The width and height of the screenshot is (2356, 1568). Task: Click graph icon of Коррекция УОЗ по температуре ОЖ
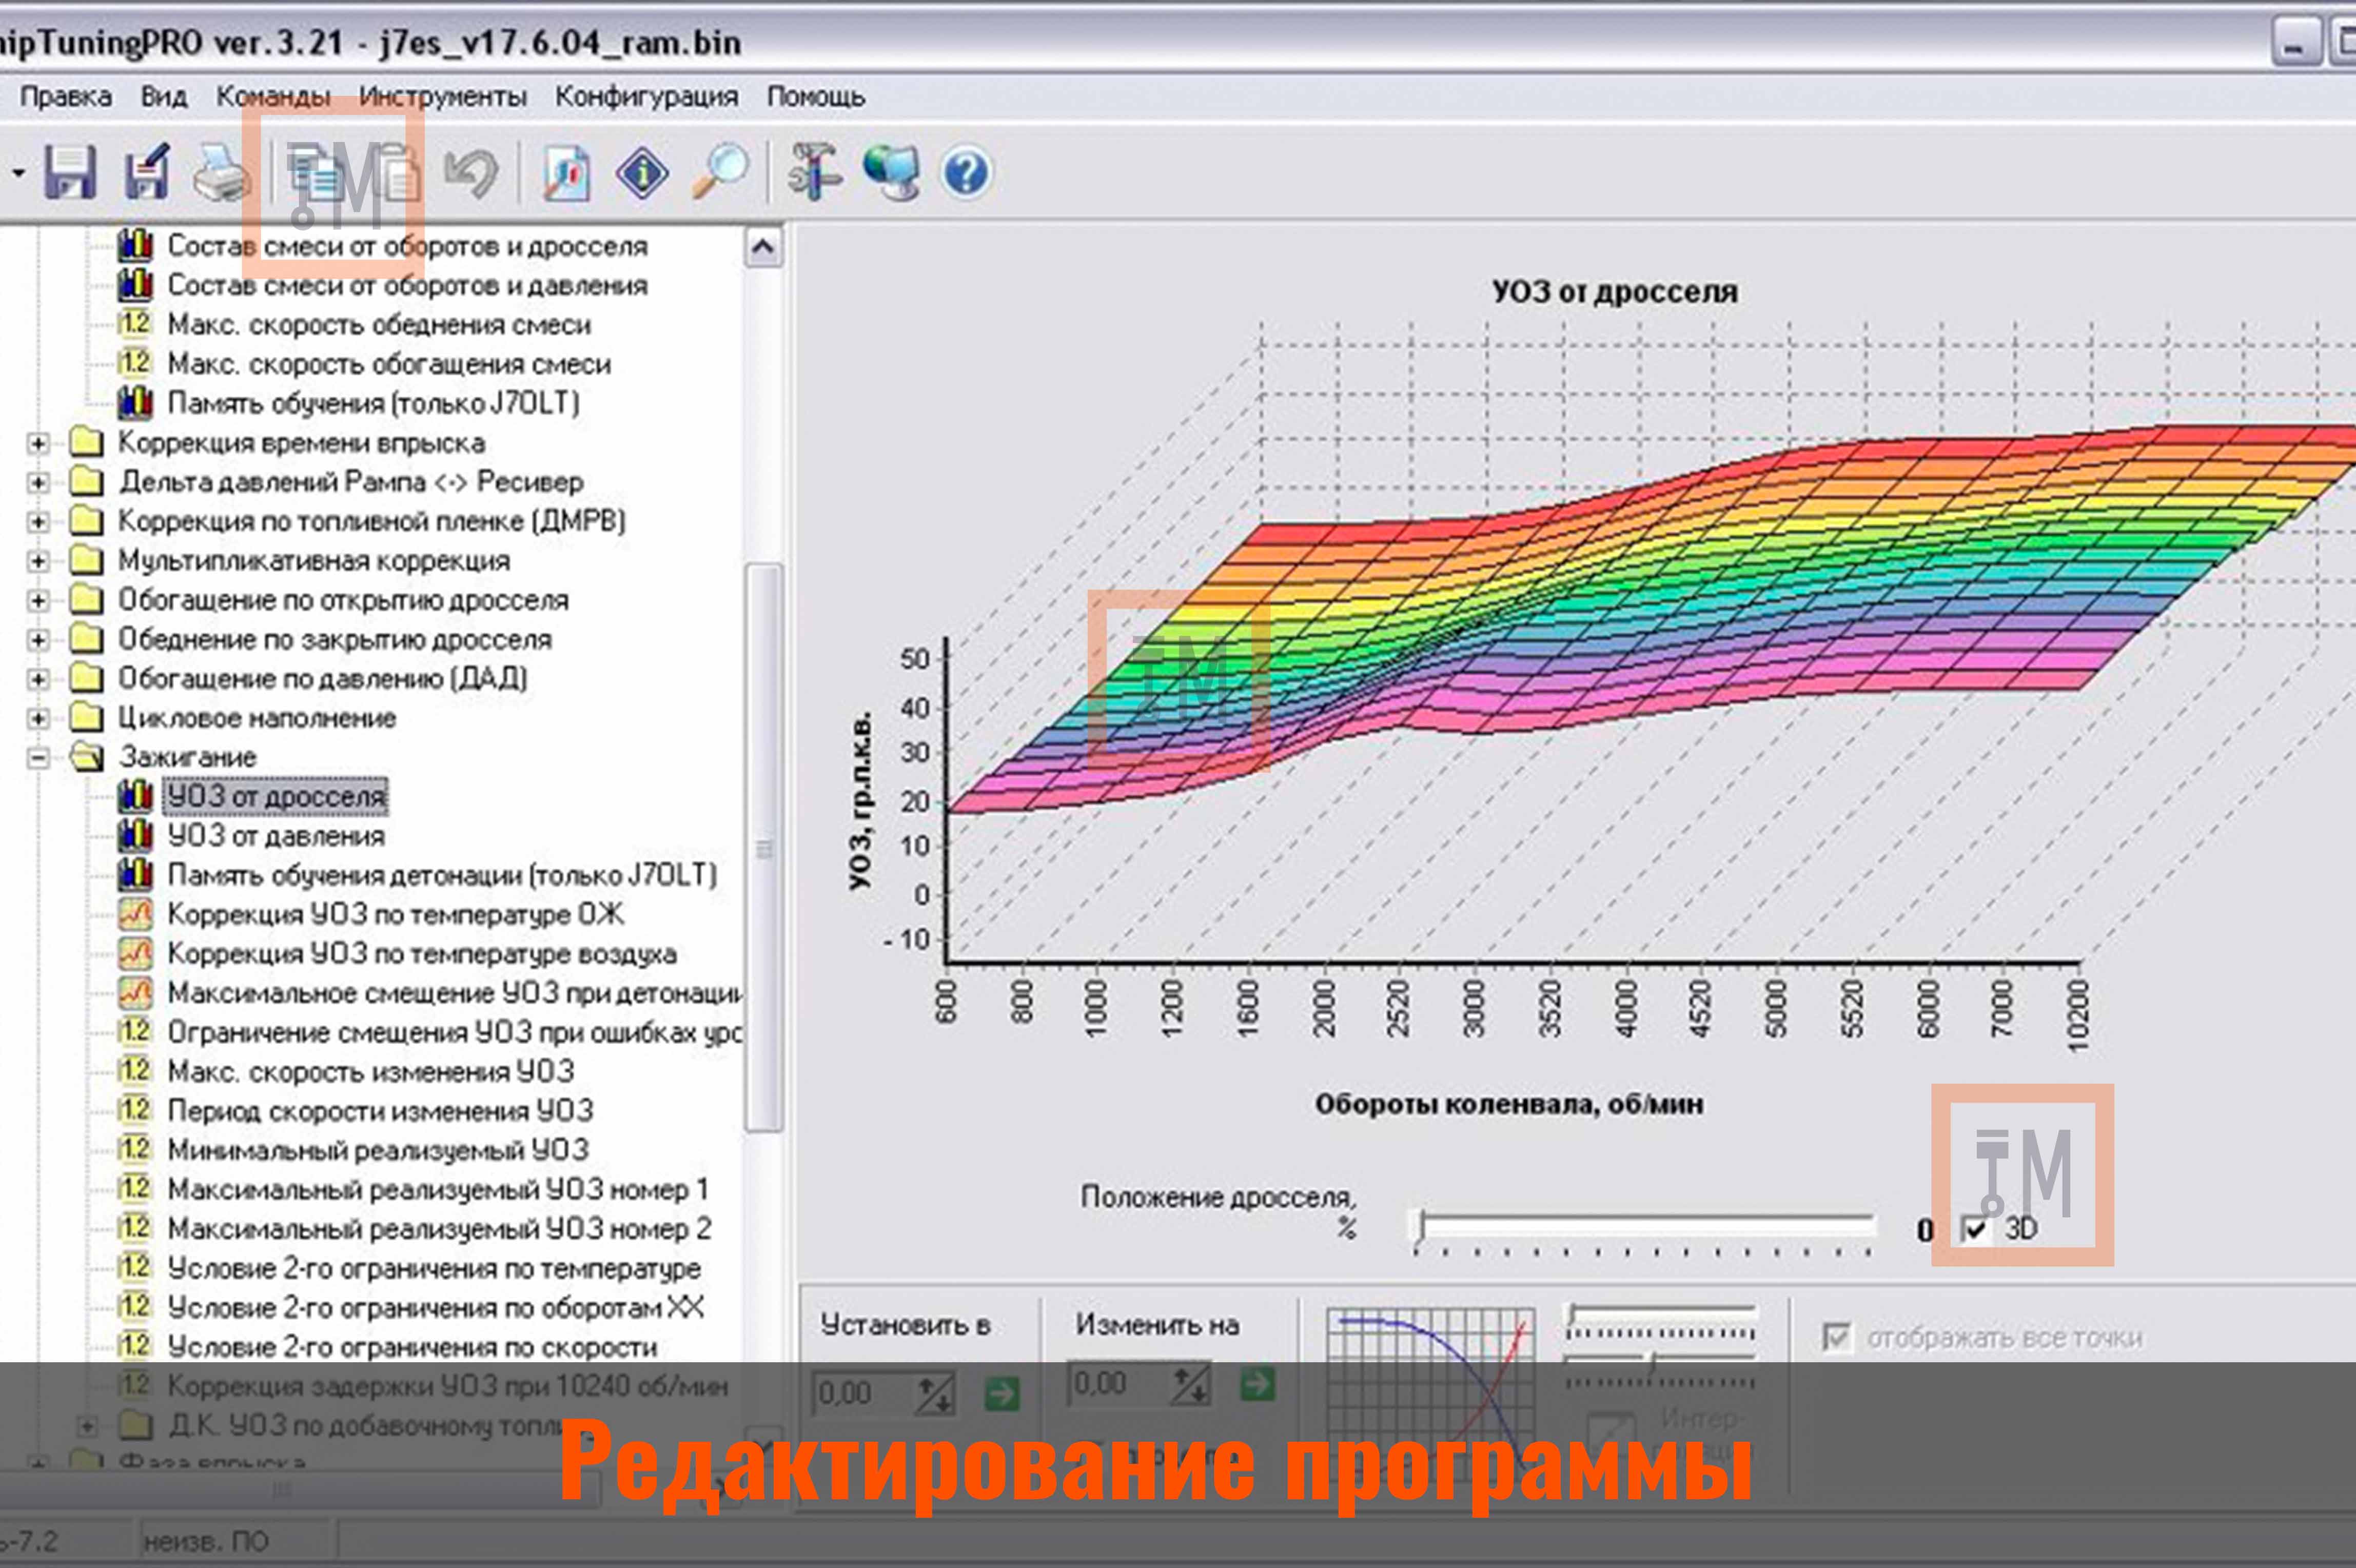pos(135,914)
